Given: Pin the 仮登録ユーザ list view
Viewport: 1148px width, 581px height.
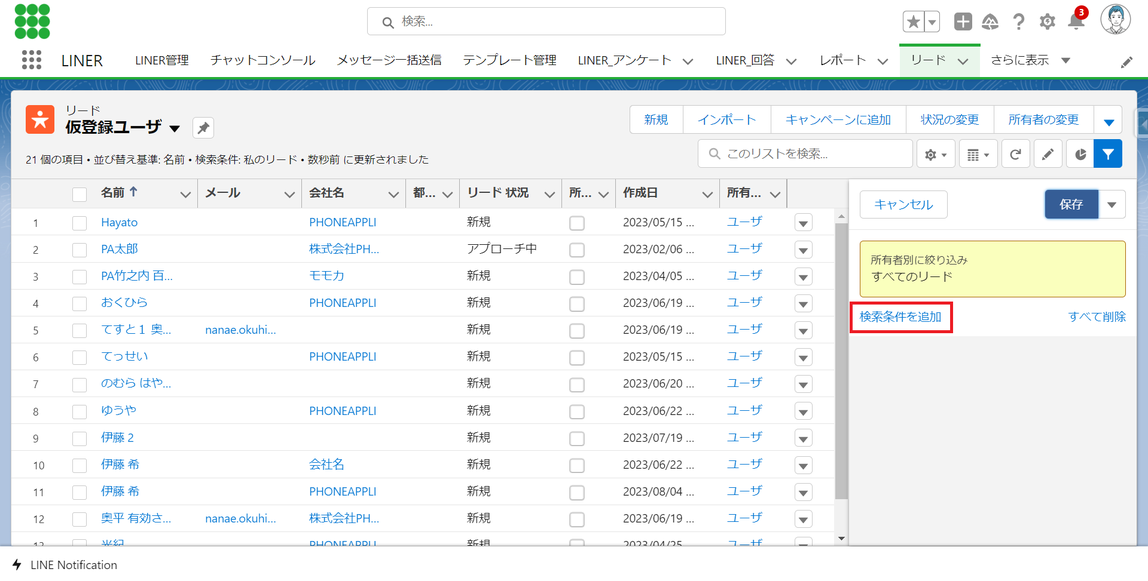Looking at the screenshot, I should coord(203,128).
